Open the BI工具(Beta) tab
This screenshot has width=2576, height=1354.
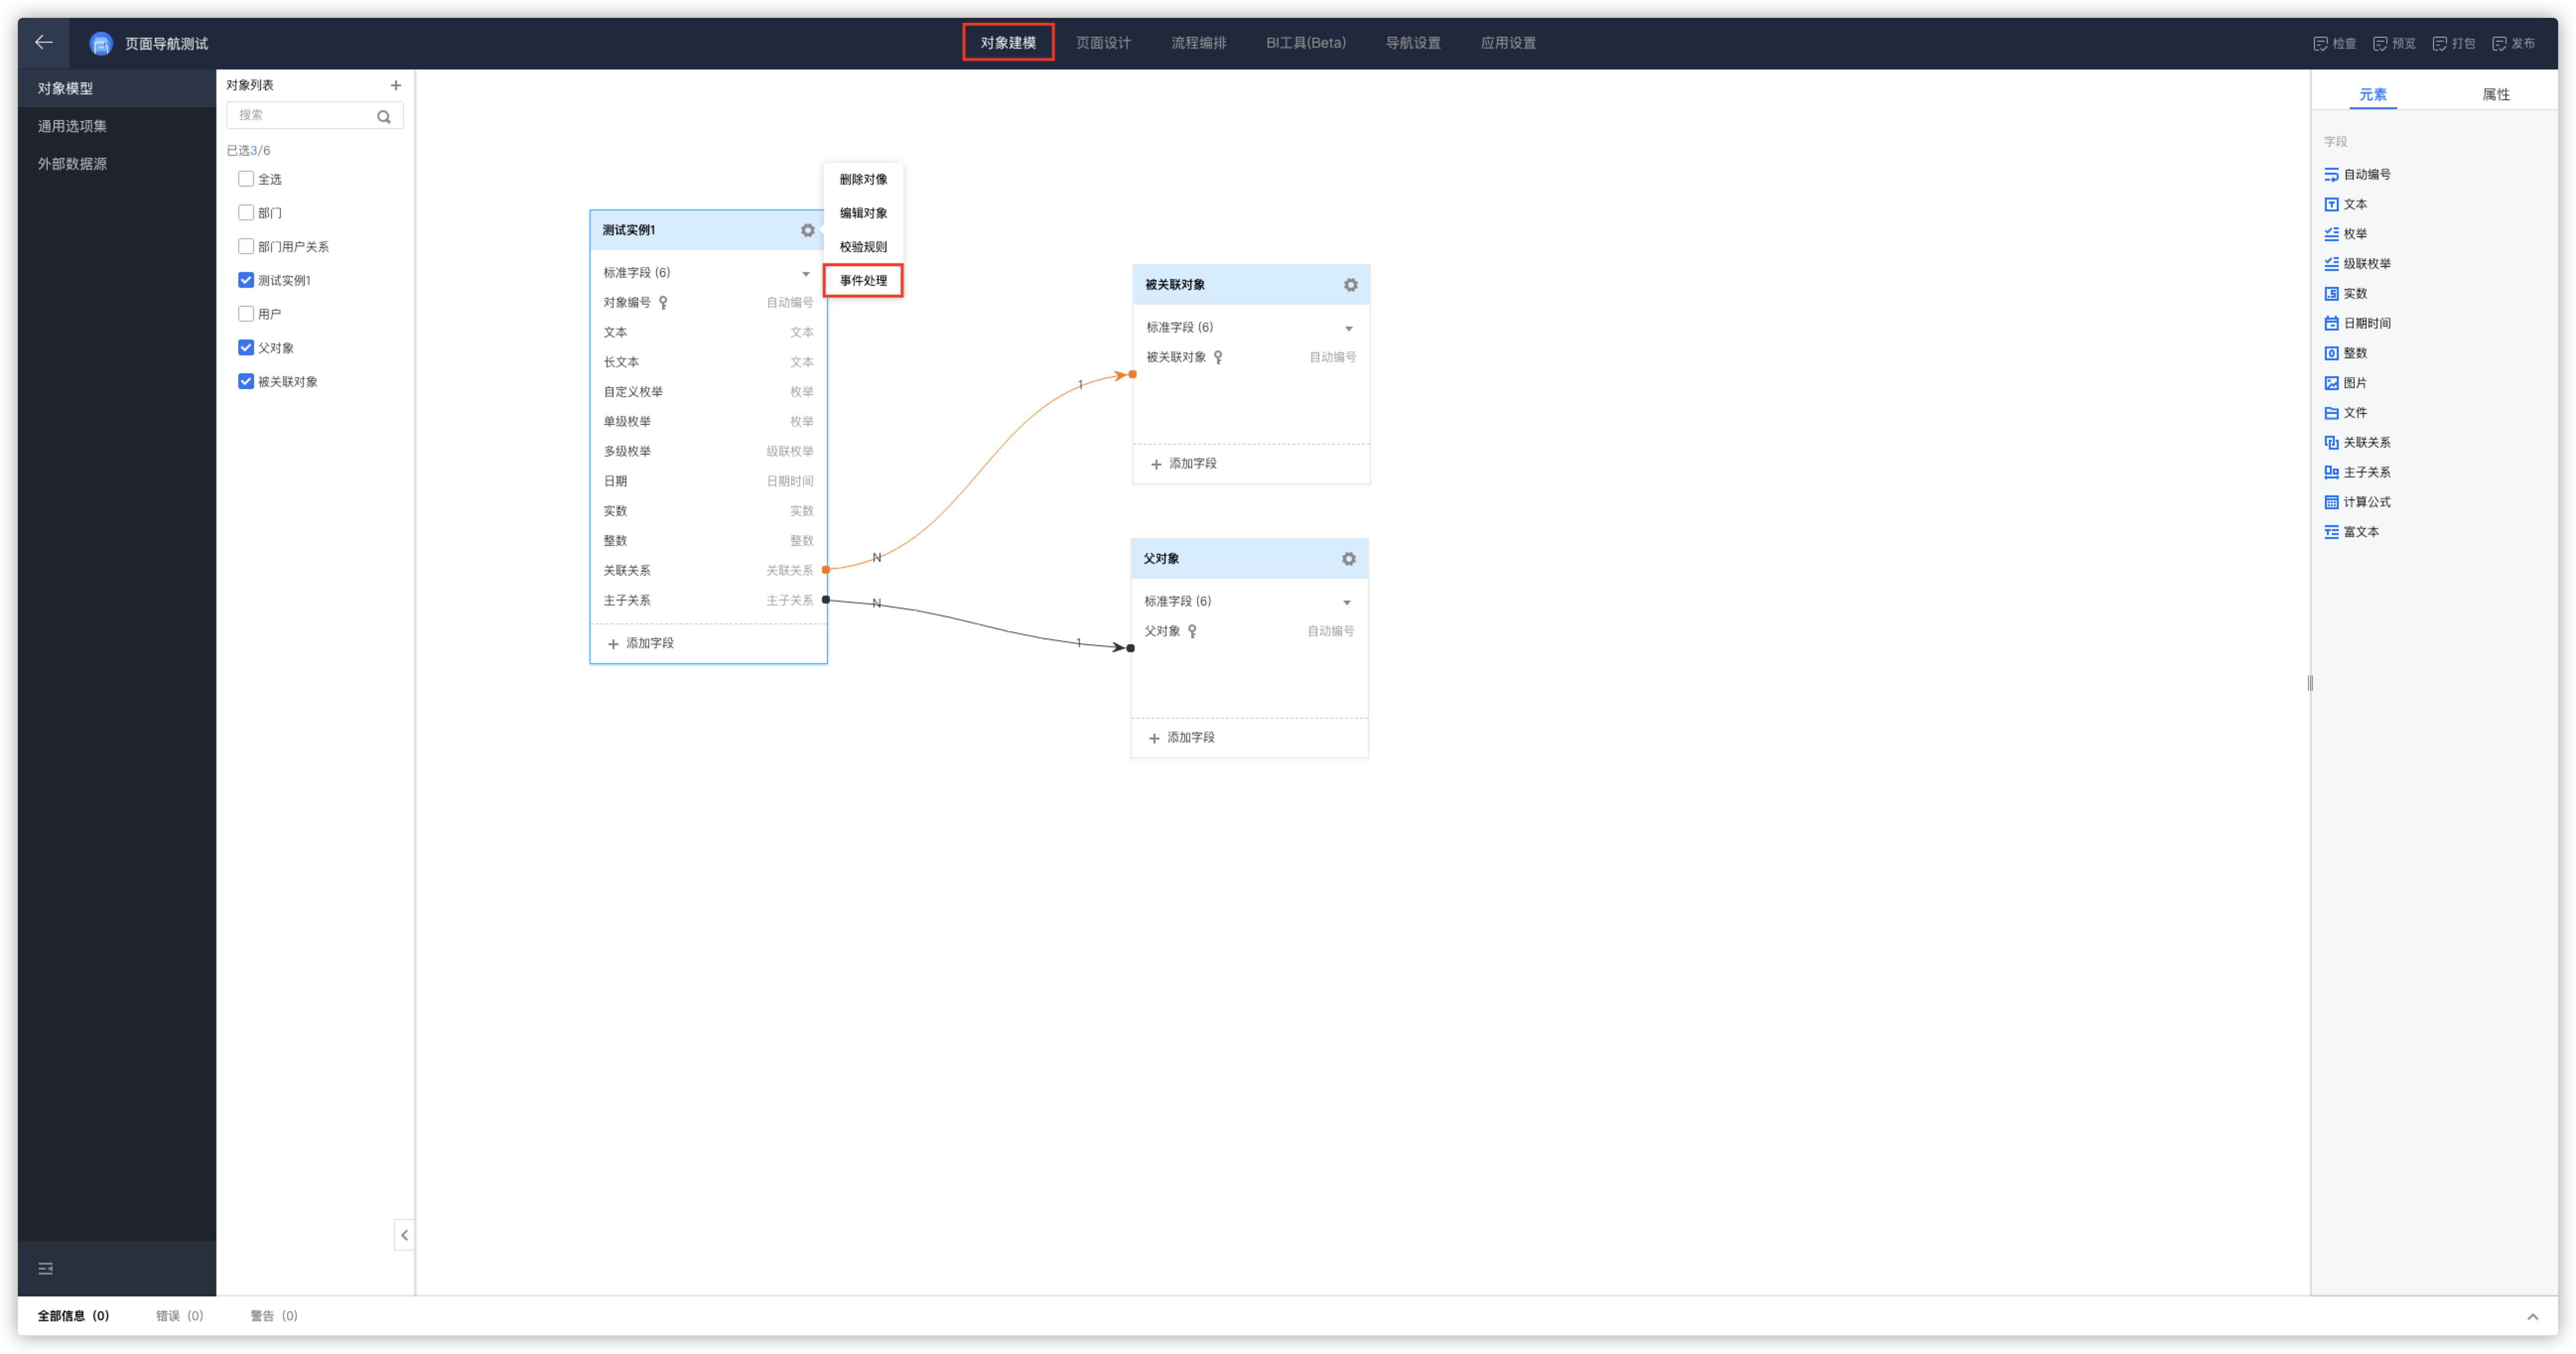pos(1306,43)
